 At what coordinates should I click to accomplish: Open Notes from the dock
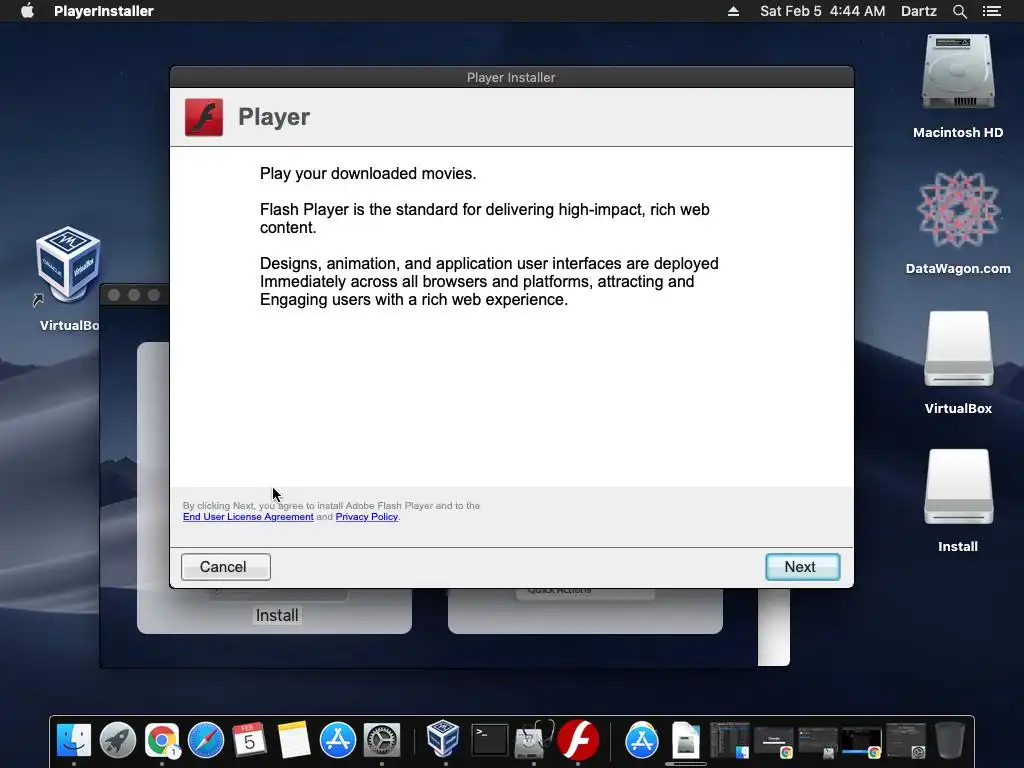coord(294,741)
